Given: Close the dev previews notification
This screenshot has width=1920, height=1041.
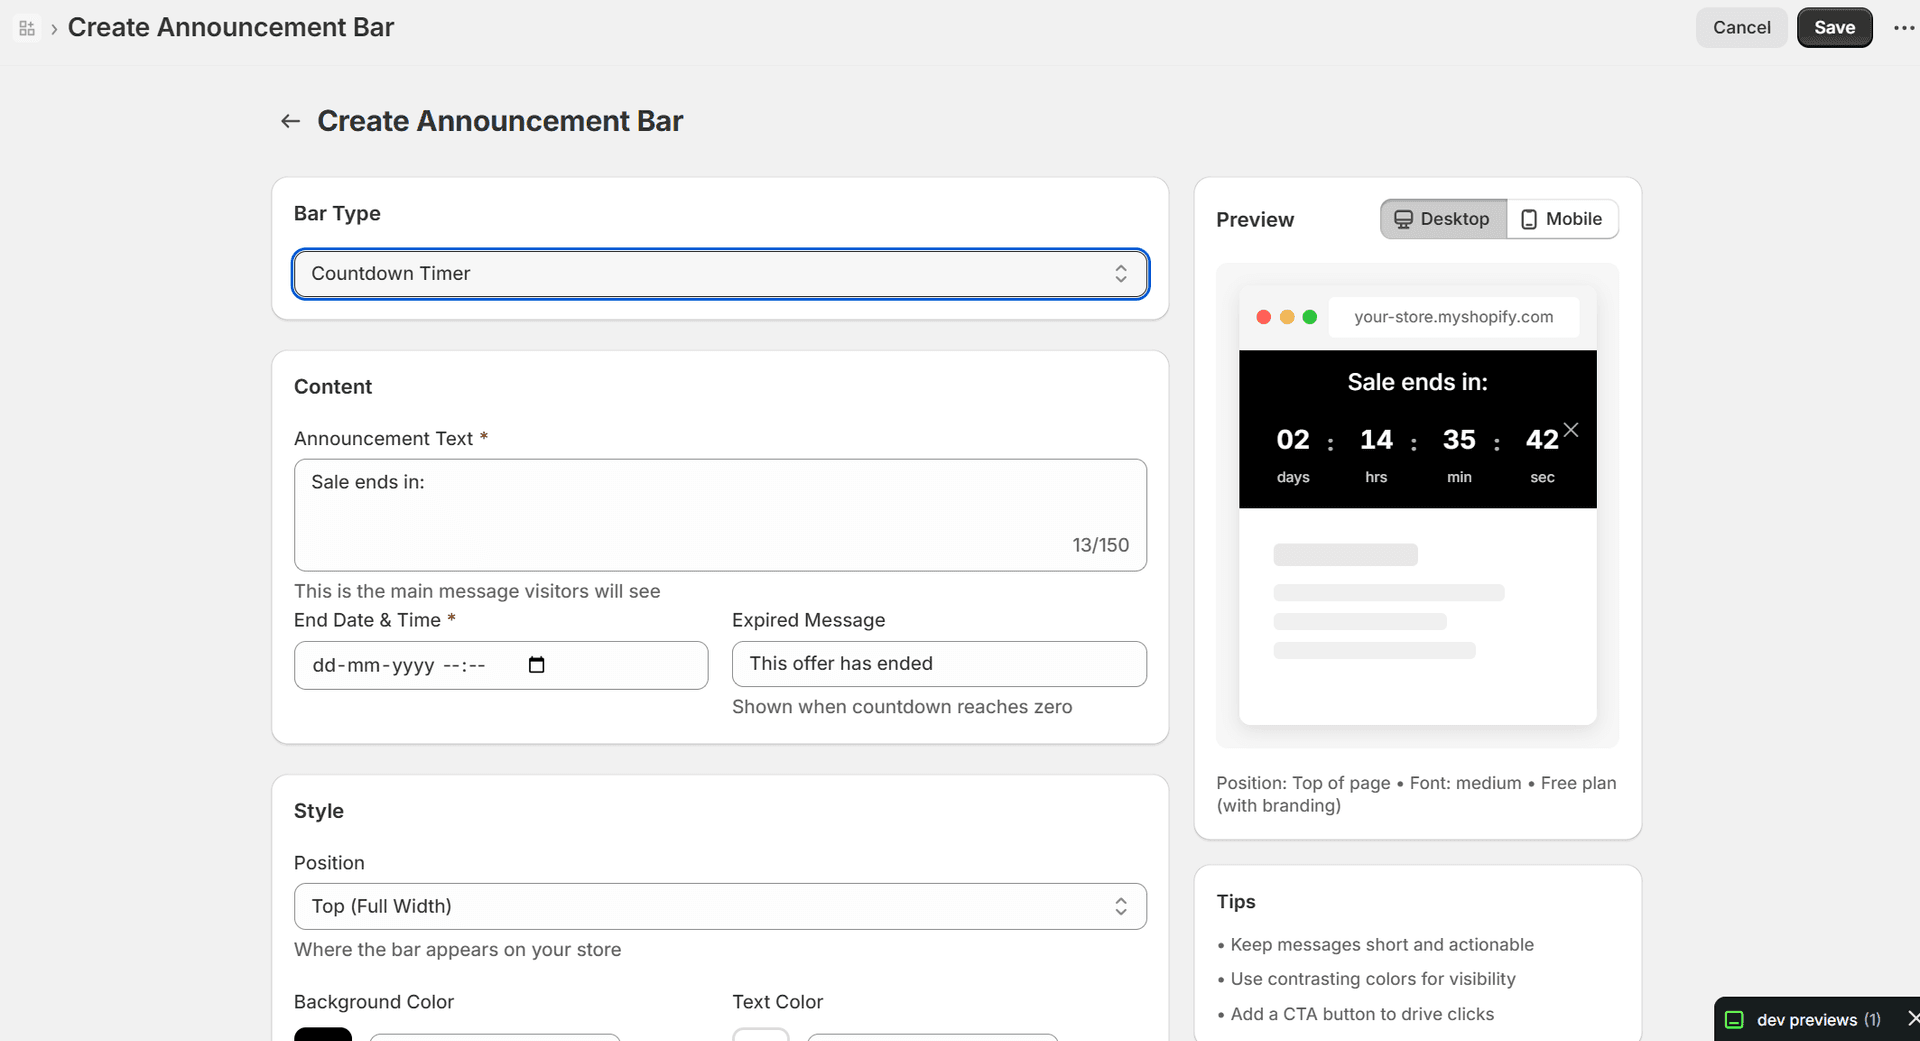Looking at the screenshot, I should (1913, 1018).
